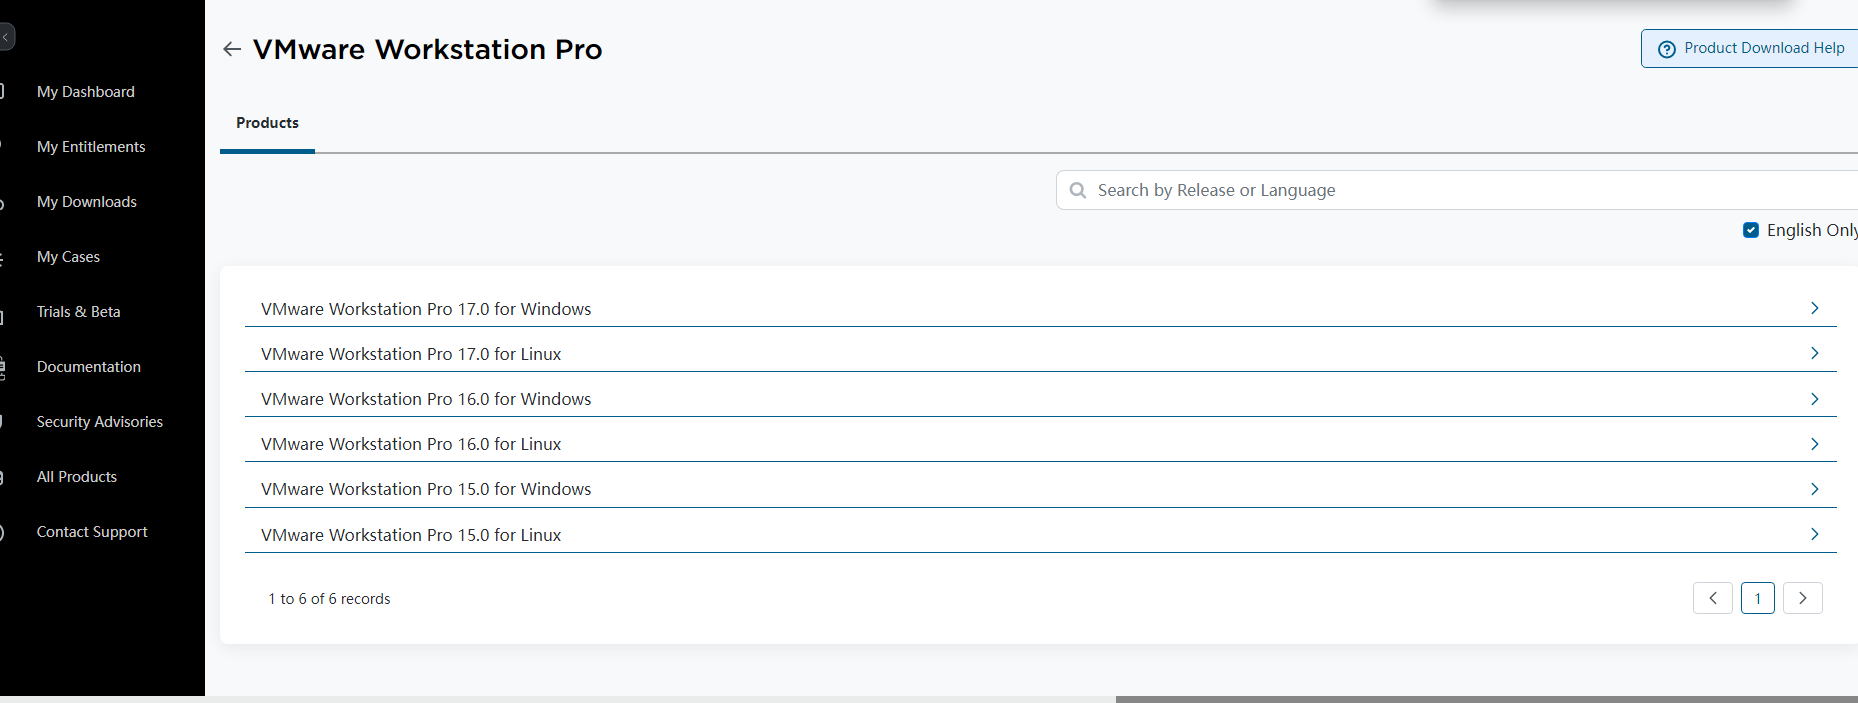Image resolution: width=1858 pixels, height=703 pixels.
Task: Click the magnifier search icon
Action: (1077, 190)
